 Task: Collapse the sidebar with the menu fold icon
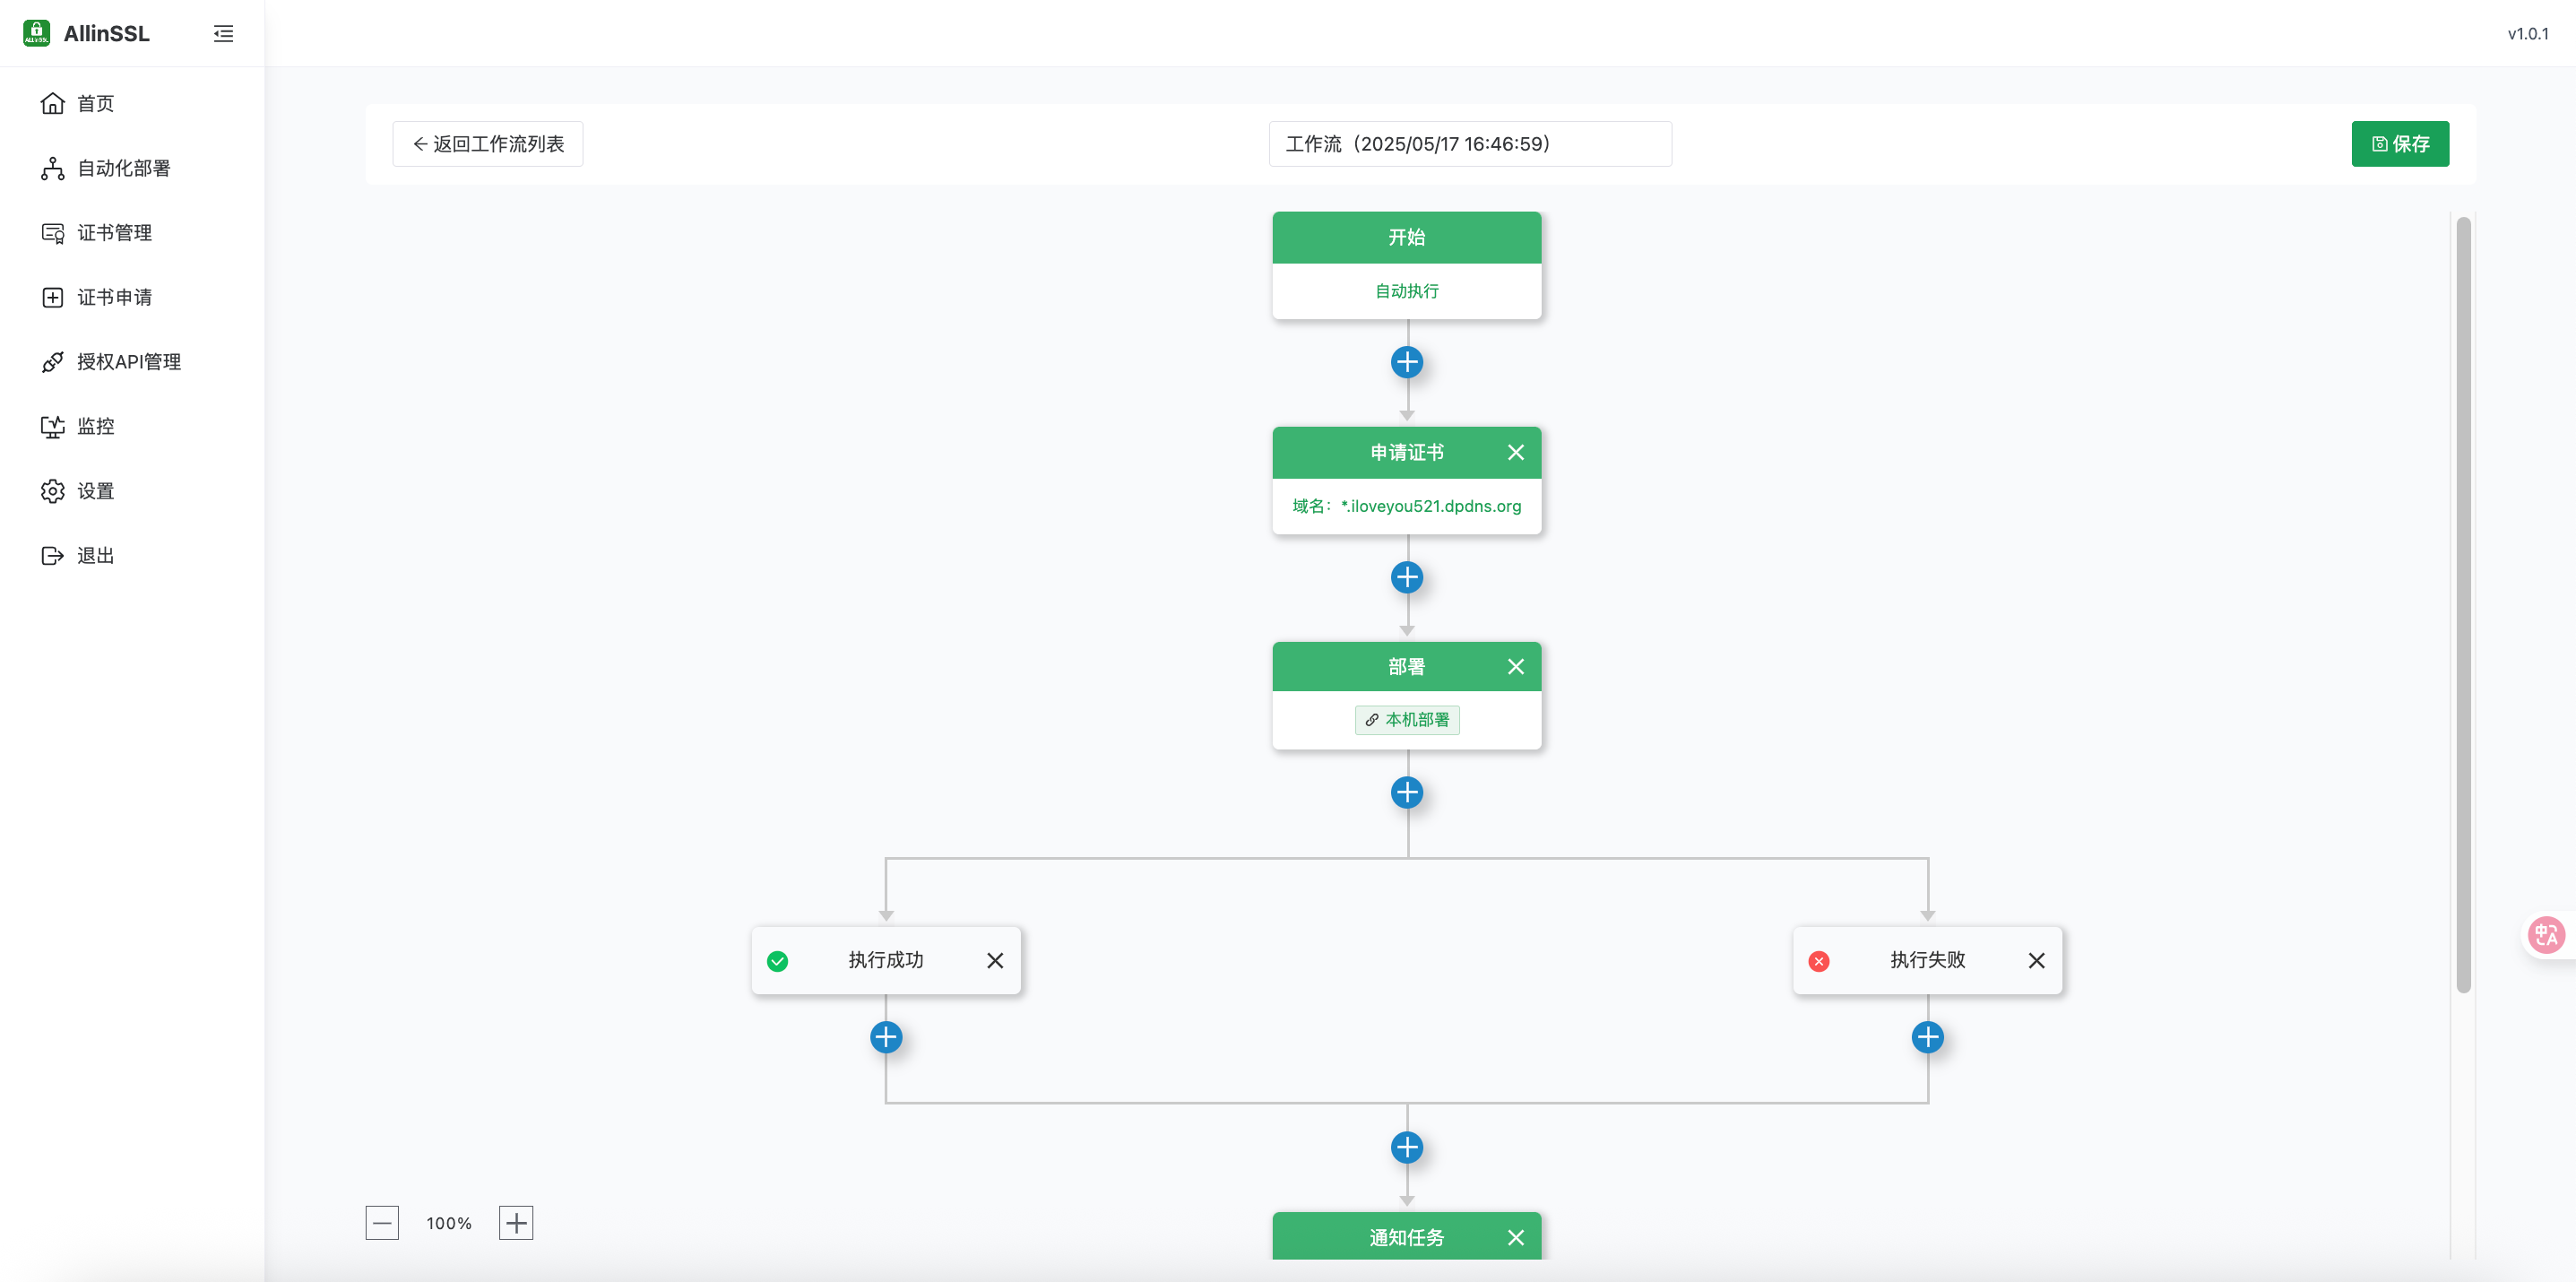click(223, 34)
